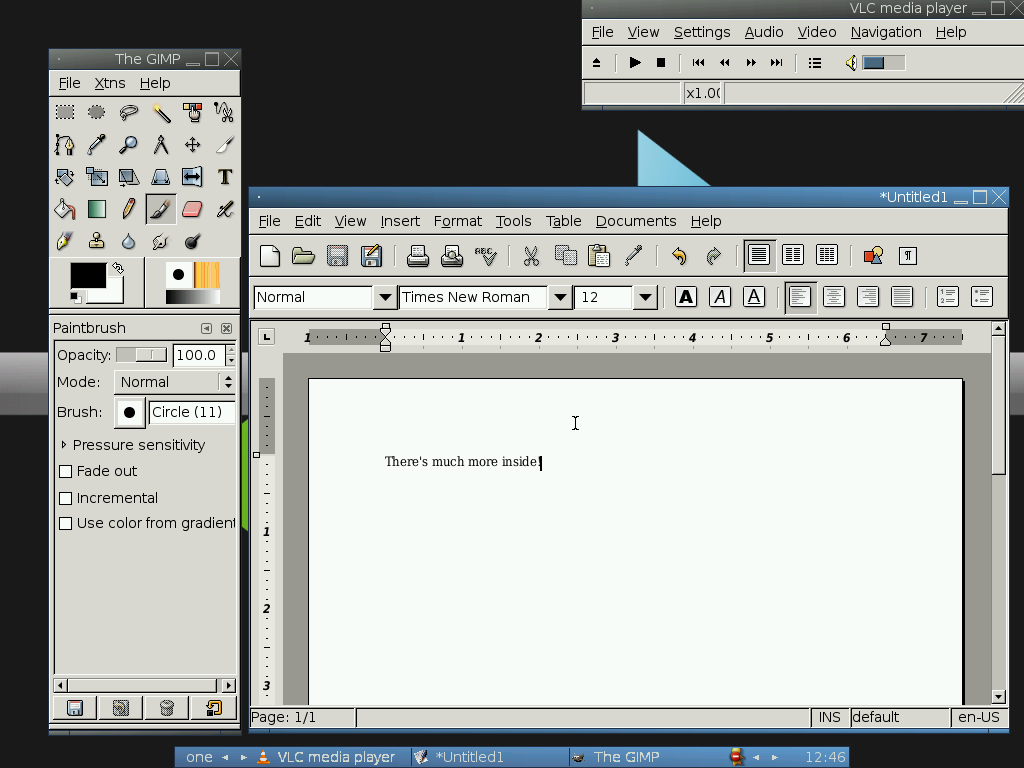Open active gradient selector in GIMP
This screenshot has height=768, width=1024.
[193, 297]
